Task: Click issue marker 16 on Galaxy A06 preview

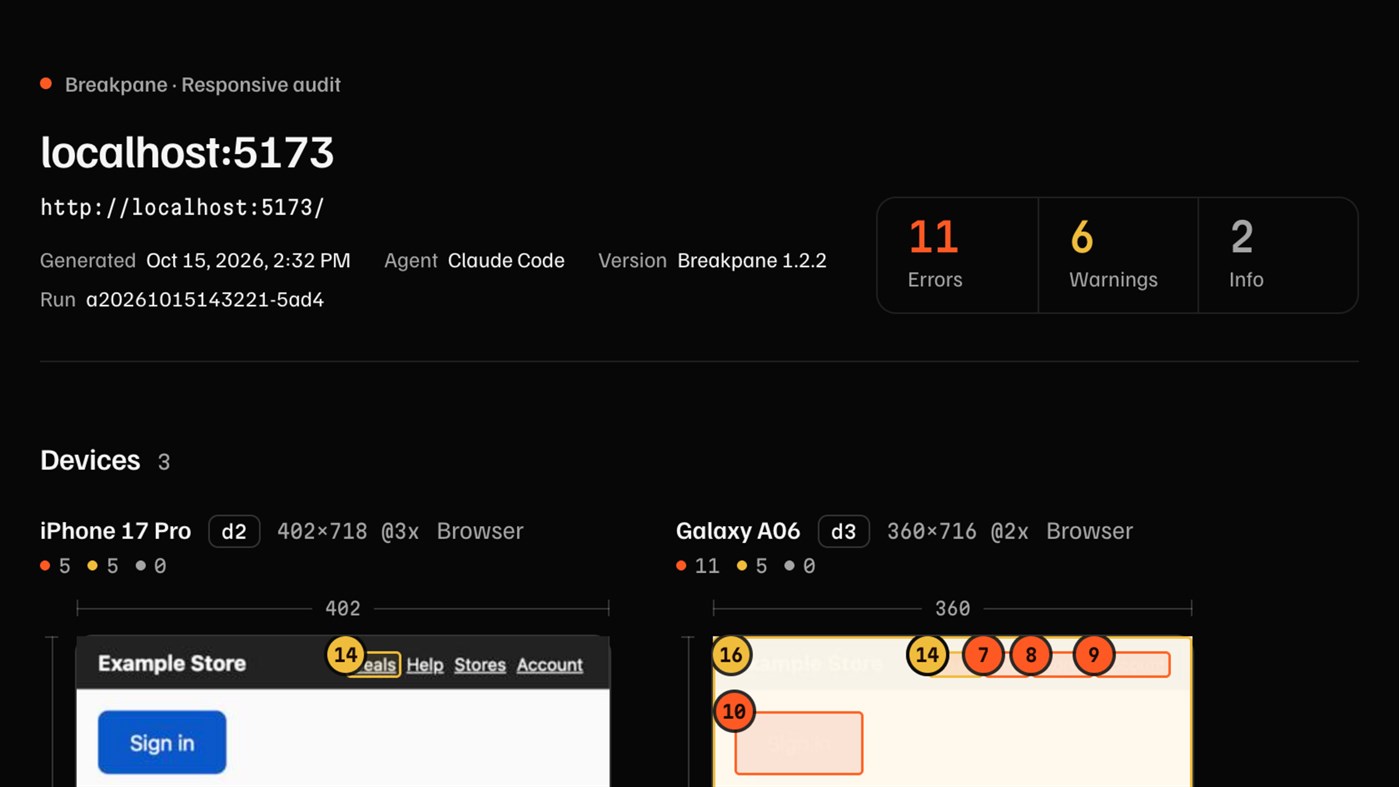Action: (731, 655)
